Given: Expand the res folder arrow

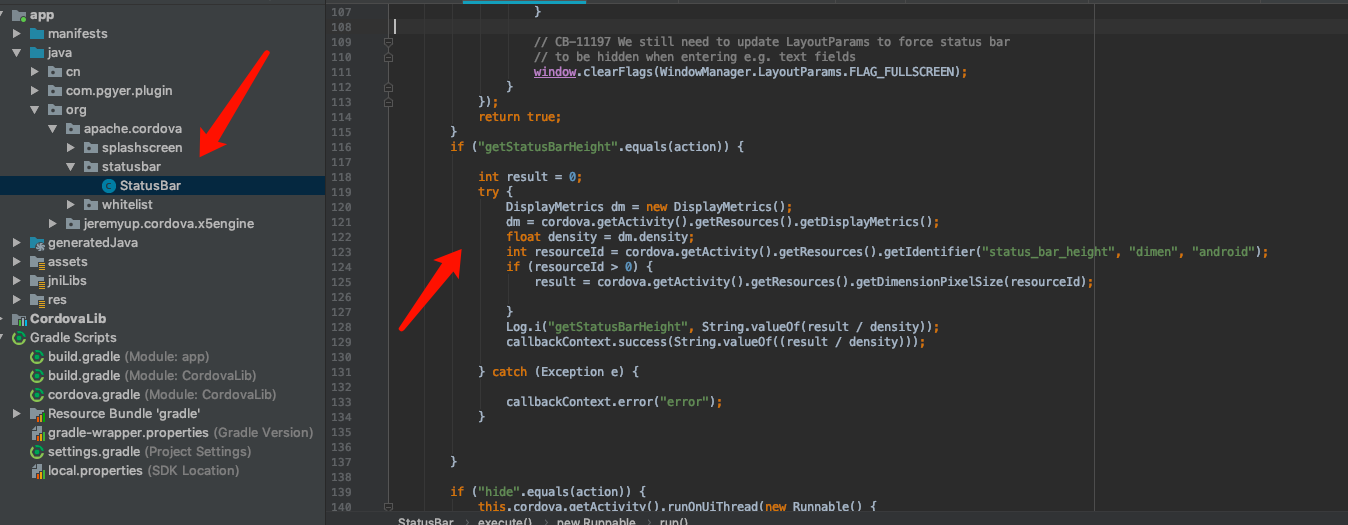Looking at the screenshot, I should click(17, 300).
